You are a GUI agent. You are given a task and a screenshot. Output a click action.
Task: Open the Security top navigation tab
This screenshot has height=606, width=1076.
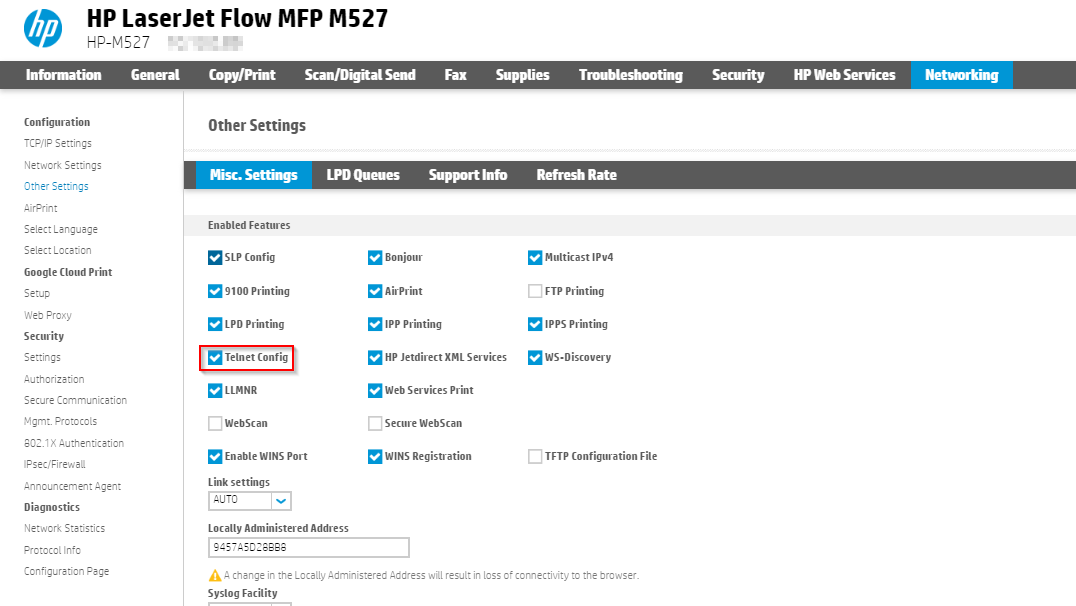pyautogui.click(x=738, y=75)
